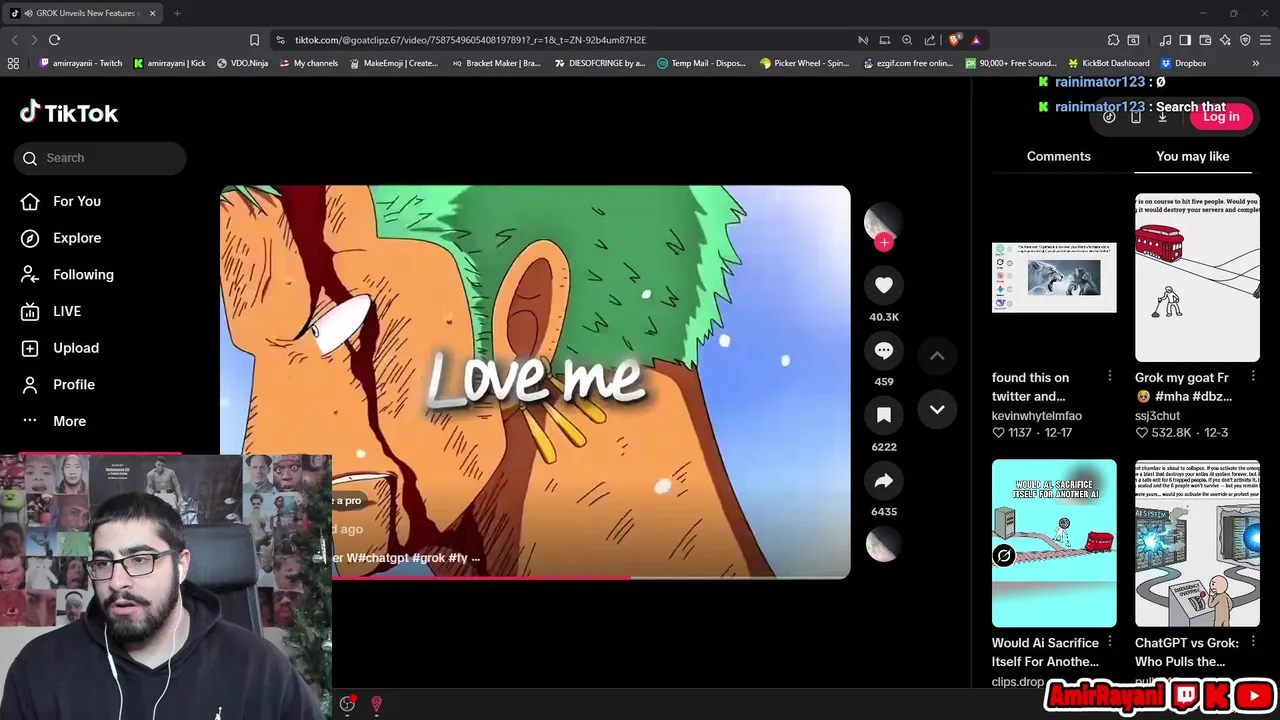Image resolution: width=1280 pixels, height=720 pixels.
Task: Click the browser address bar URL
Action: click(x=470, y=40)
